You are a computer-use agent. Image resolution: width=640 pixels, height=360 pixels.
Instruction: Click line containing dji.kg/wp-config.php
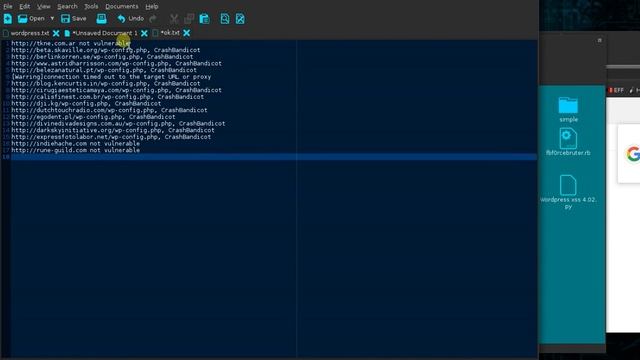(x=86, y=104)
